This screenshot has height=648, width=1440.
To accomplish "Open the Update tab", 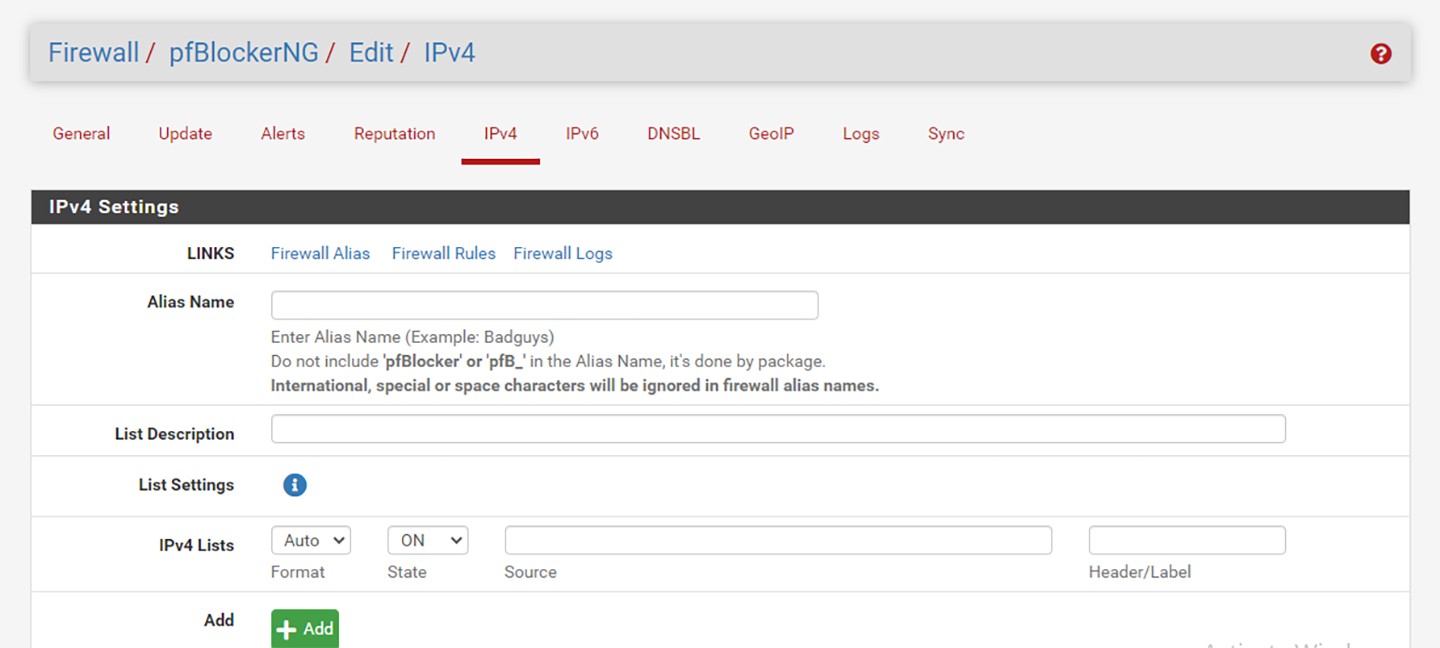I will (185, 134).
